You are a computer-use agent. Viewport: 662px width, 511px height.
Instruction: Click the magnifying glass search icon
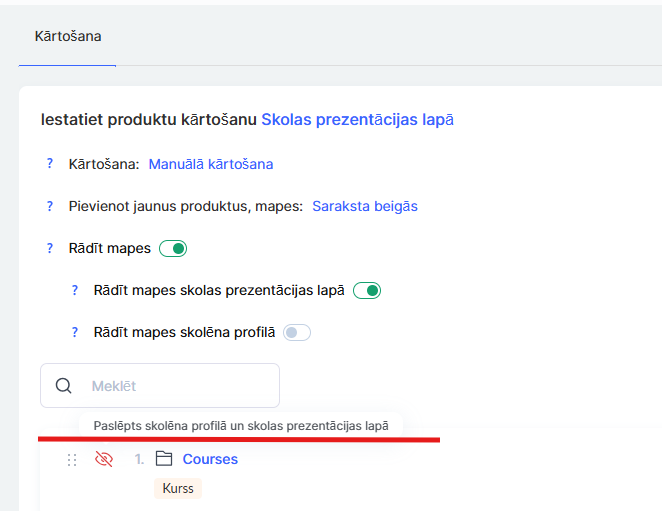coord(64,386)
